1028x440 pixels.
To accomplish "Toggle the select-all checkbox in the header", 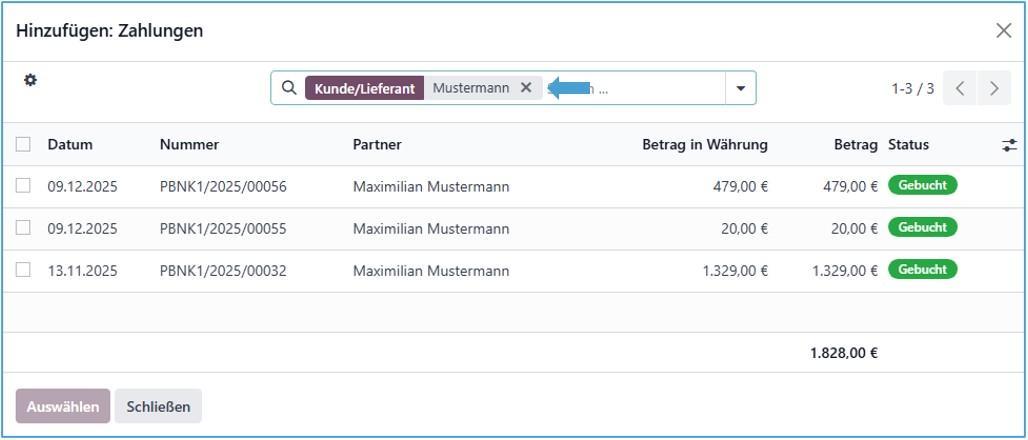I will [x=23, y=145].
